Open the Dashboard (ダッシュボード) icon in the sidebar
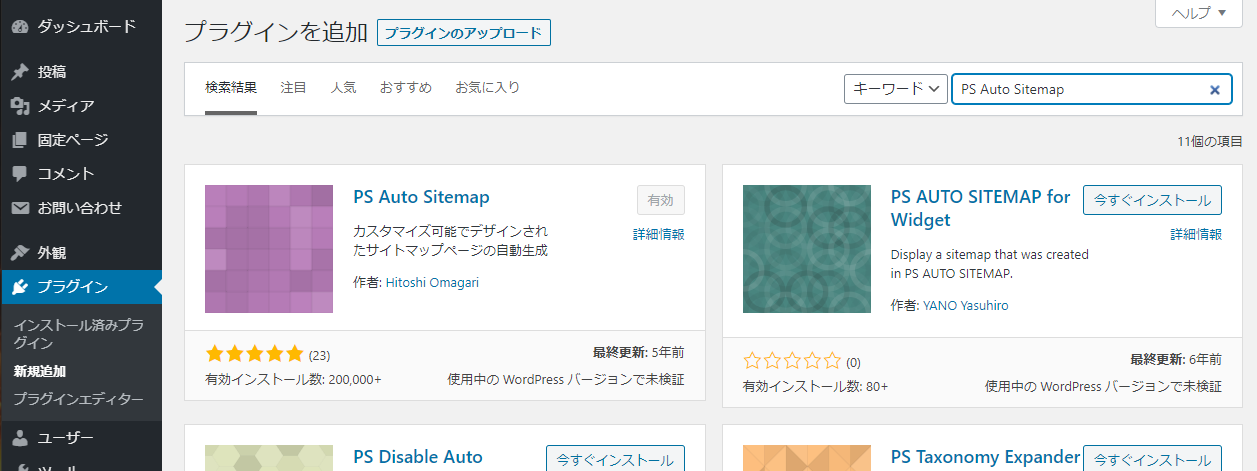Screen dimensions: 1257x471 pos(19,26)
